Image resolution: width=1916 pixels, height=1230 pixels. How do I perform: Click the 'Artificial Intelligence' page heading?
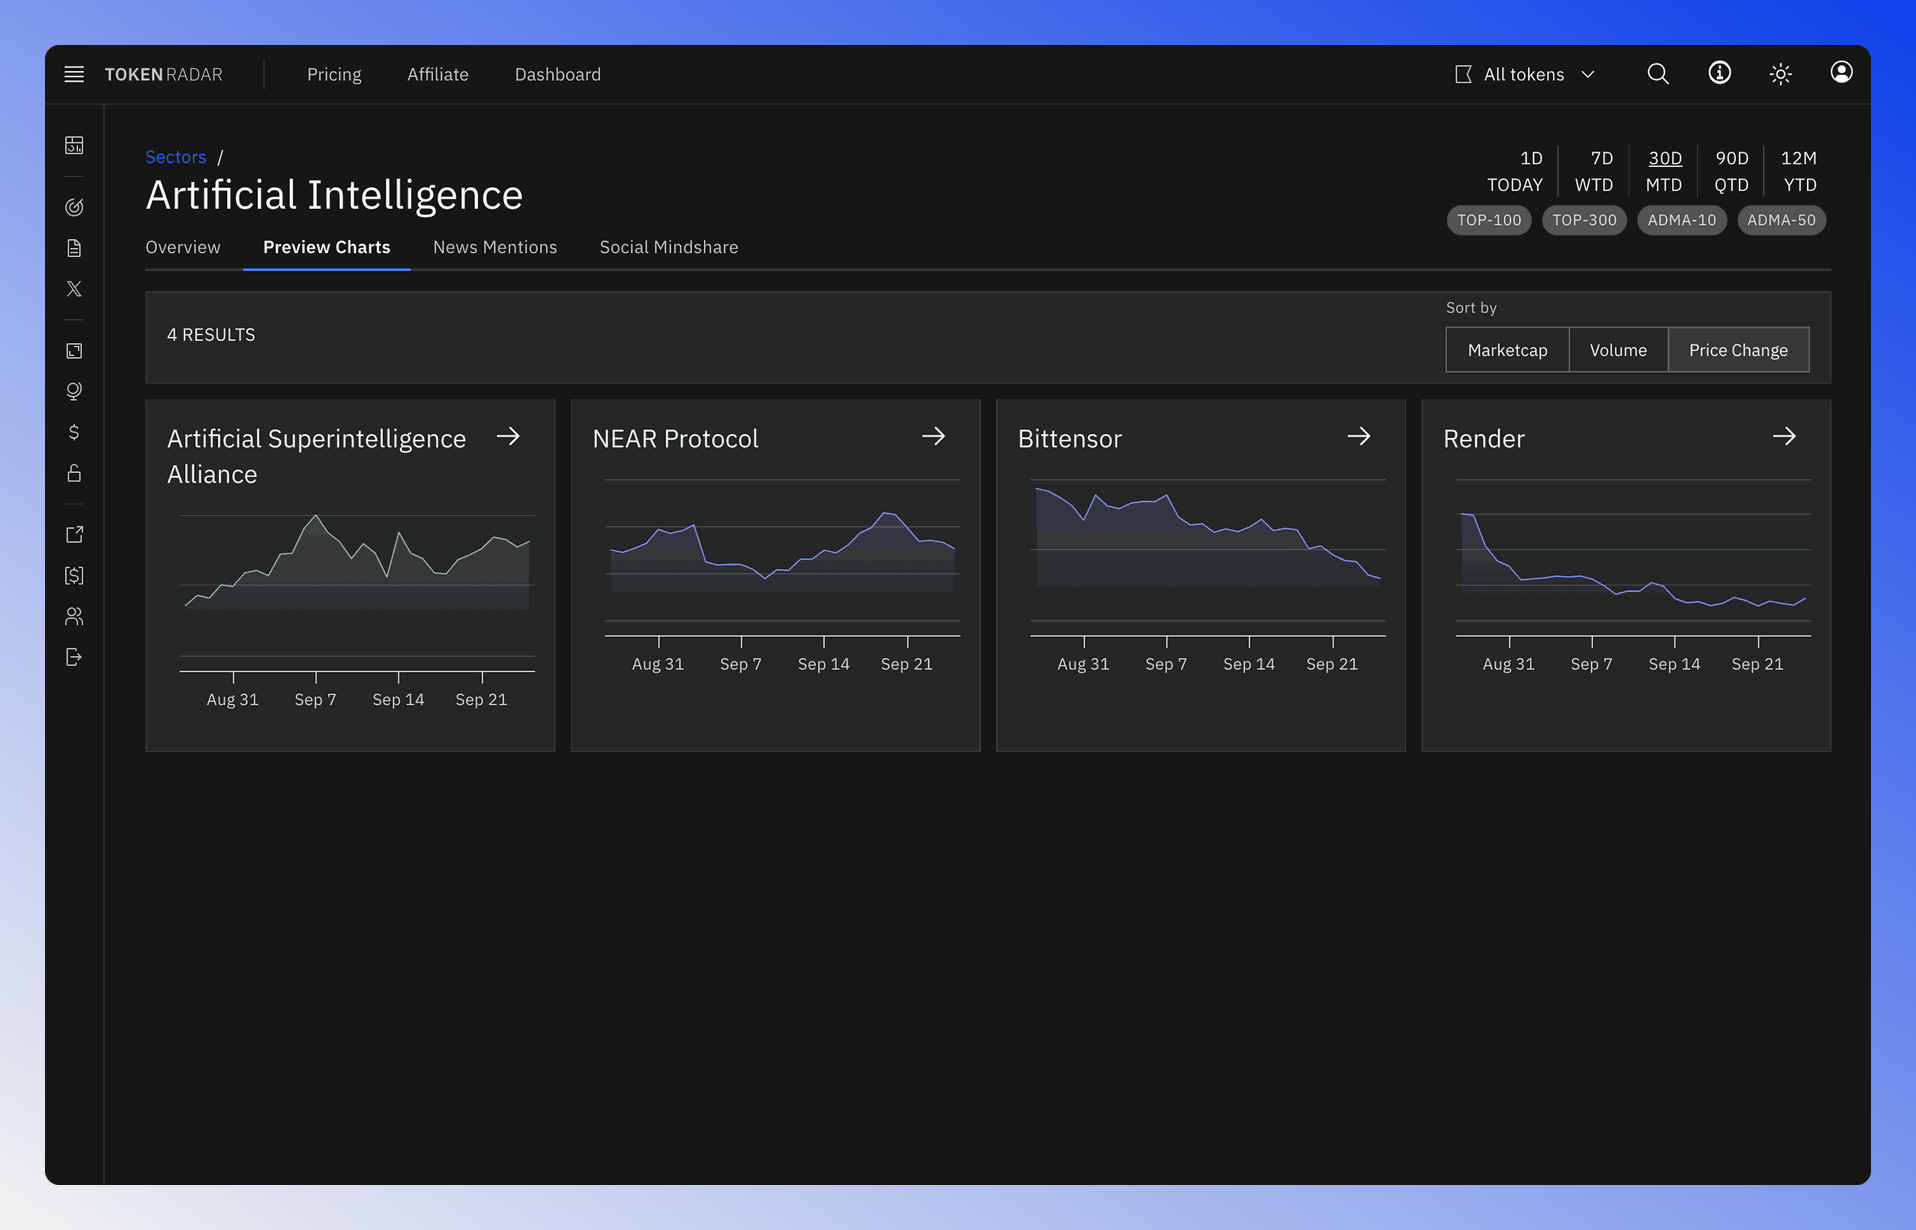click(334, 195)
